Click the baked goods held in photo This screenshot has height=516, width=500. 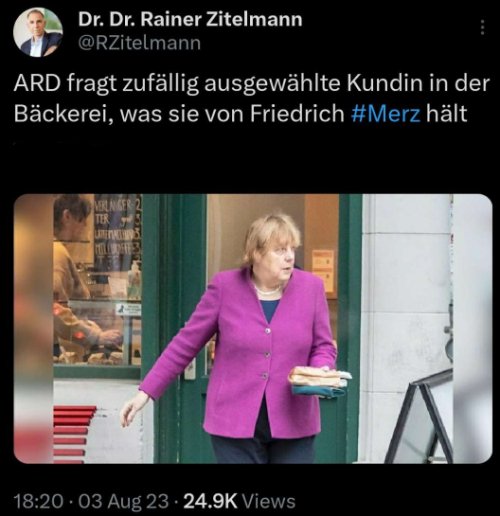point(320,383)
